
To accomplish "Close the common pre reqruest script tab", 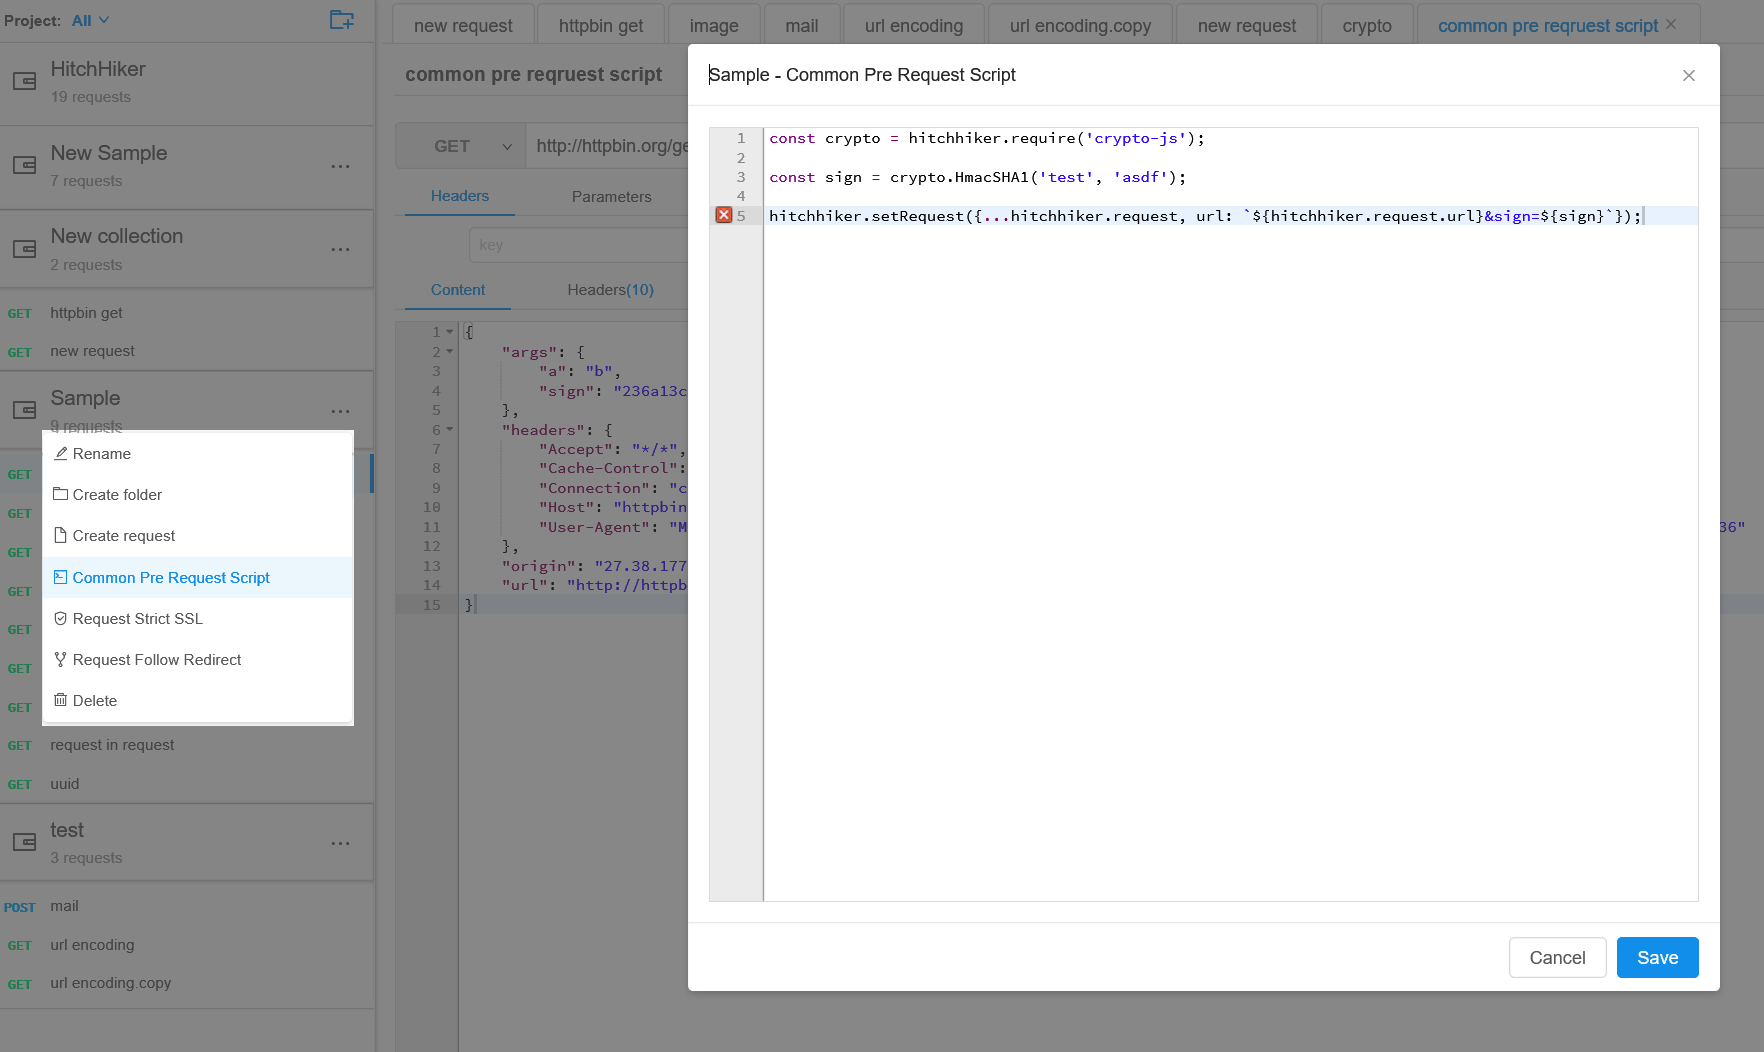I will [1671, 24].
